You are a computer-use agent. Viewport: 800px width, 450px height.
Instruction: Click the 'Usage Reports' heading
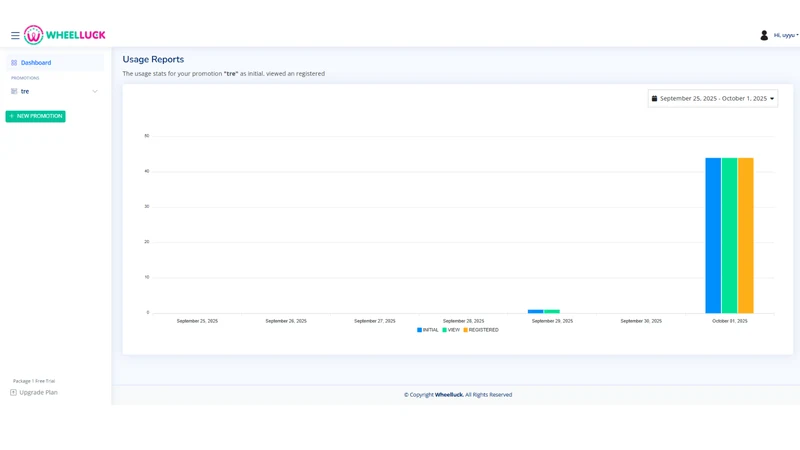tap(153, 59)
